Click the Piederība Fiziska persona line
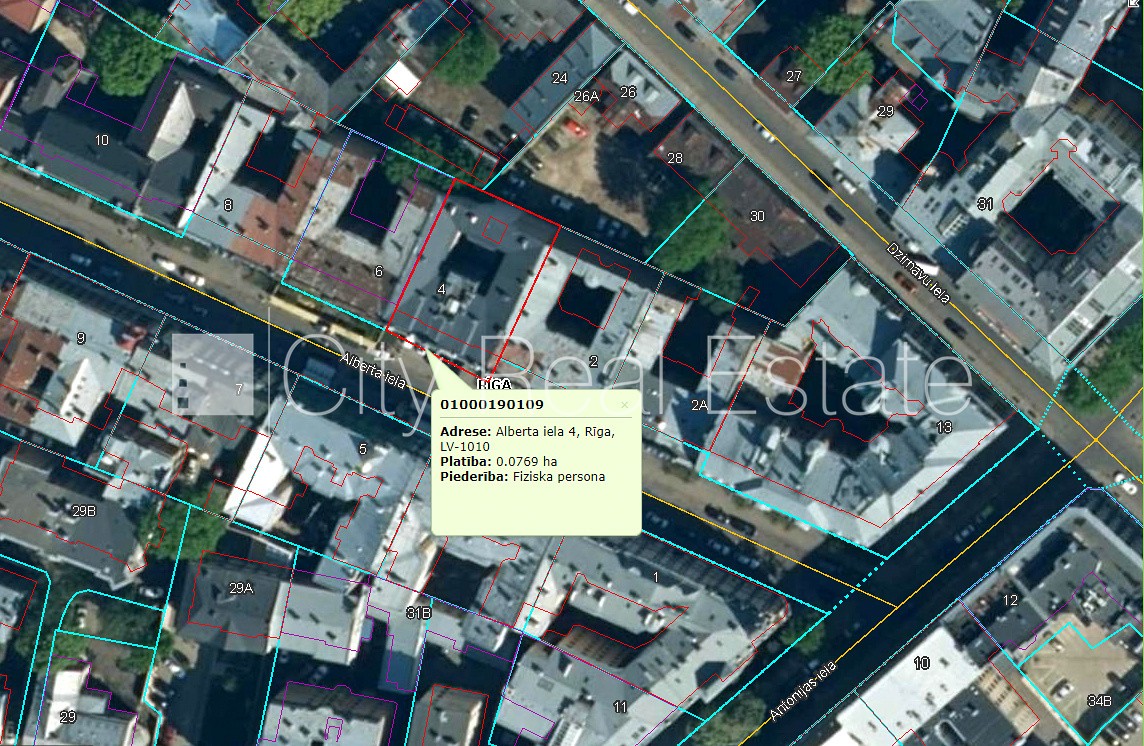 click(522, 477)
